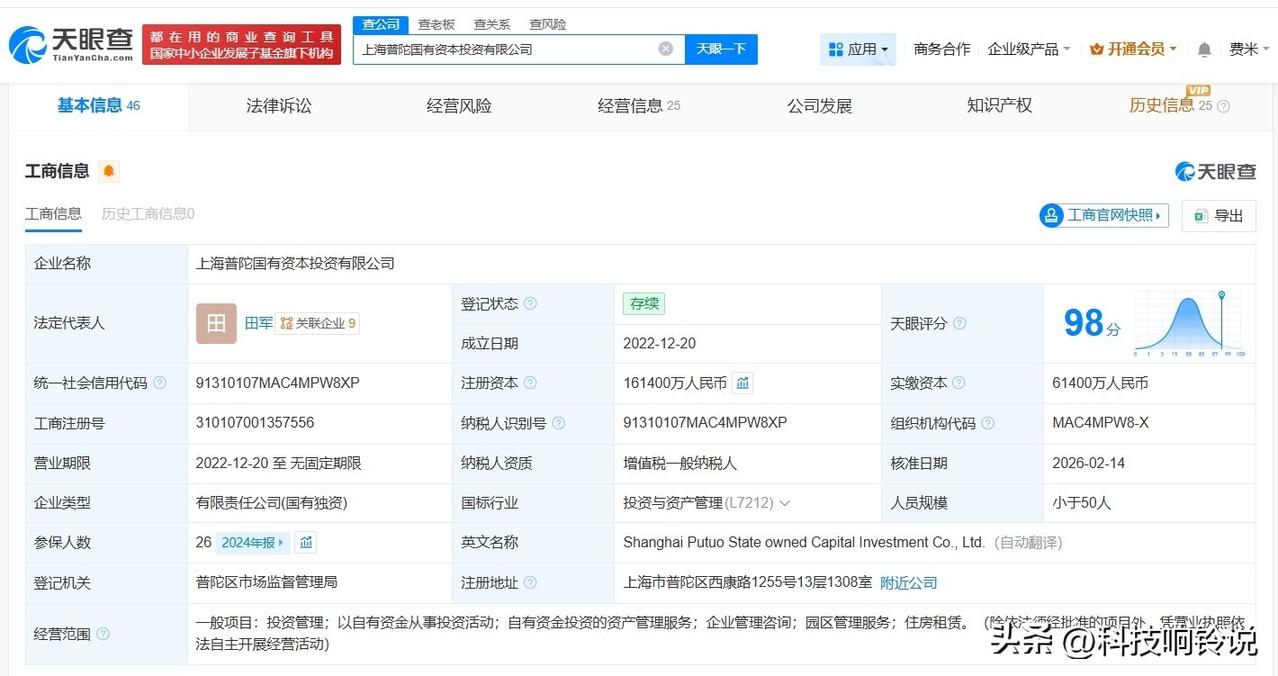This screenshot has height=676, width=1278.
Task: Select the 161400万人民币 registered capital value
Action: [675, 383]
